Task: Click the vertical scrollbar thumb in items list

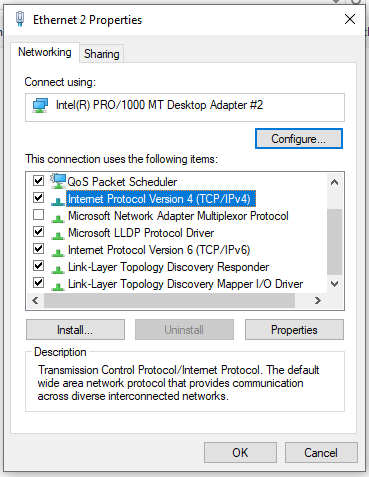Action: (335, 242)
